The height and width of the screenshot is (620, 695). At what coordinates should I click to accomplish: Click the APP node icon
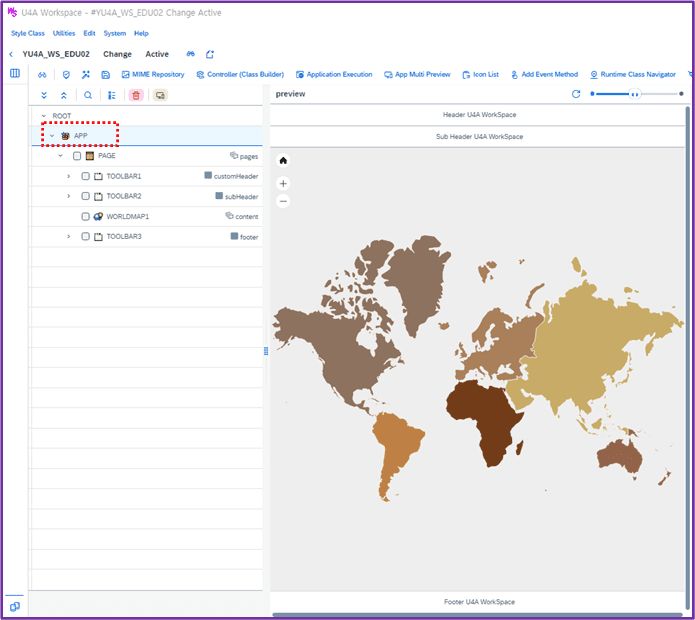click(x=65, y=136)
